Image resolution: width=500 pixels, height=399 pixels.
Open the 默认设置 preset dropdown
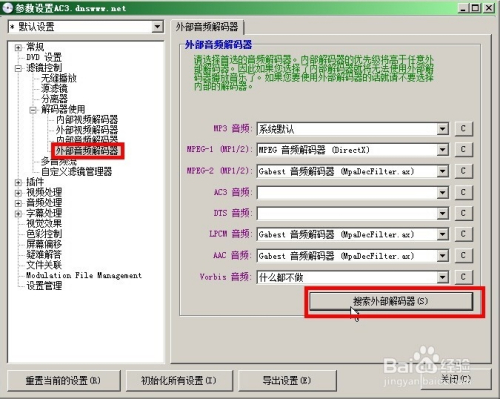coord(157,27)
